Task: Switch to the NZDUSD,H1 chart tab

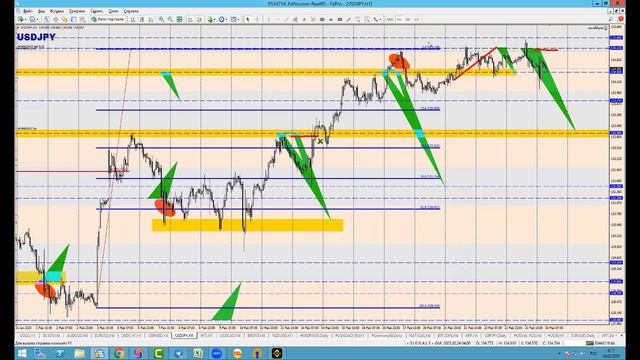Action: point(282,336)
